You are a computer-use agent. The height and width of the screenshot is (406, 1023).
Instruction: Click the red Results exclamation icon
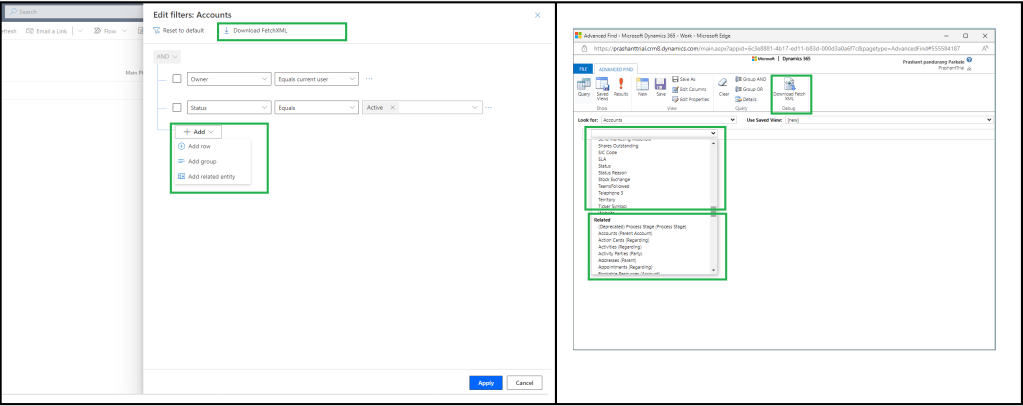(621, 85)
